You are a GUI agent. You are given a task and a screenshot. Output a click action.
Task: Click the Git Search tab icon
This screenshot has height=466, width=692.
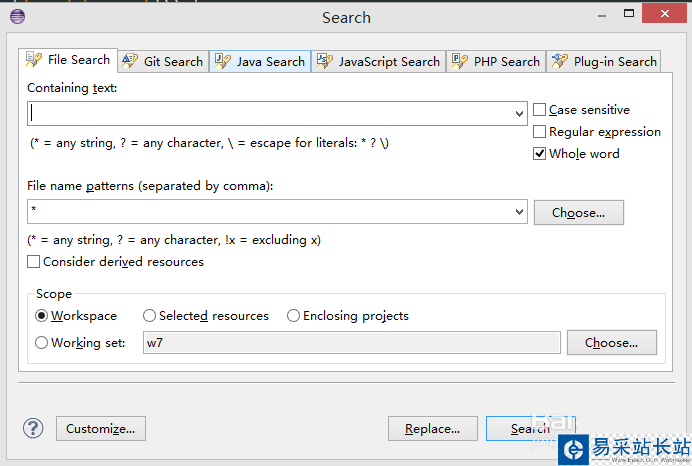tap(130, 61)
